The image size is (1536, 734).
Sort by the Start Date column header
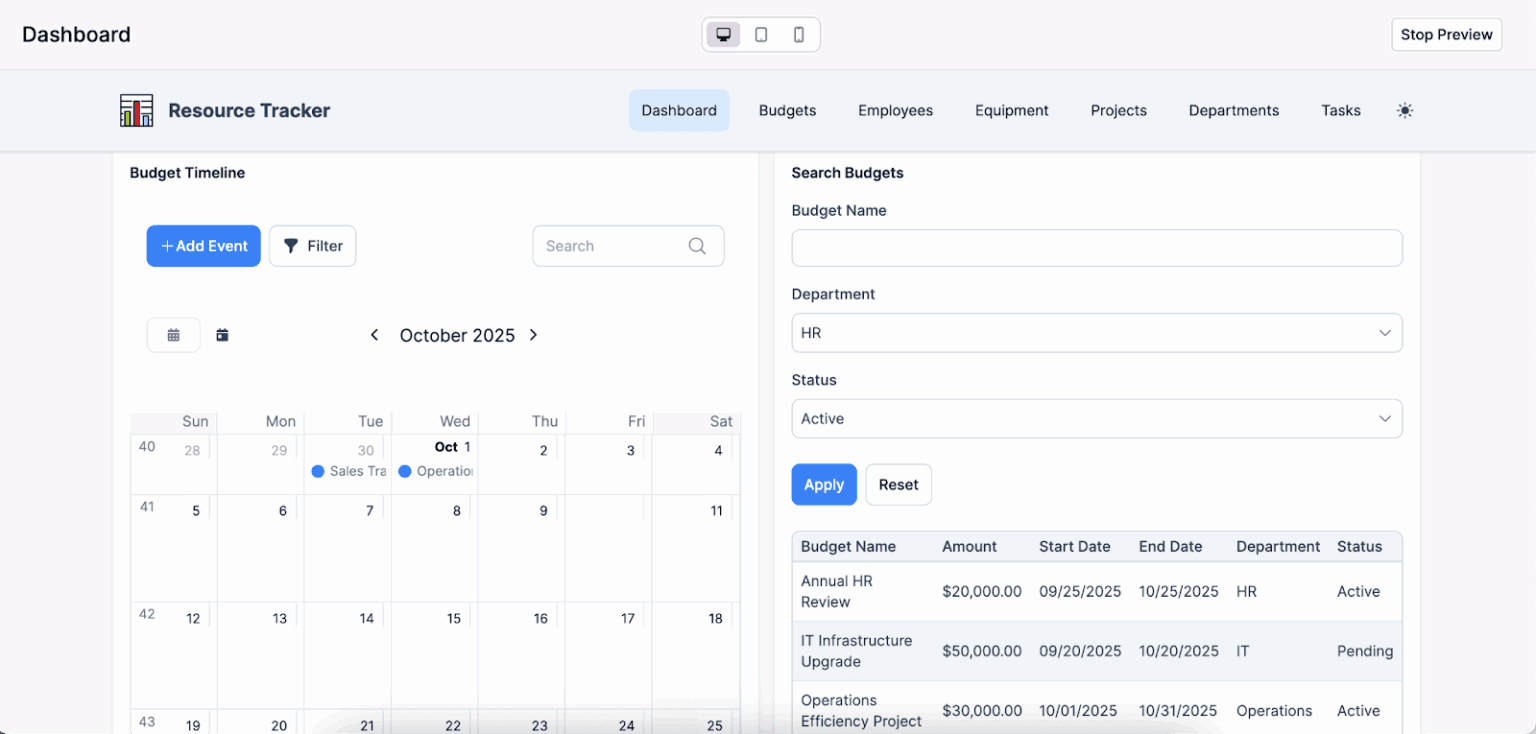(x=1075, y=547)
